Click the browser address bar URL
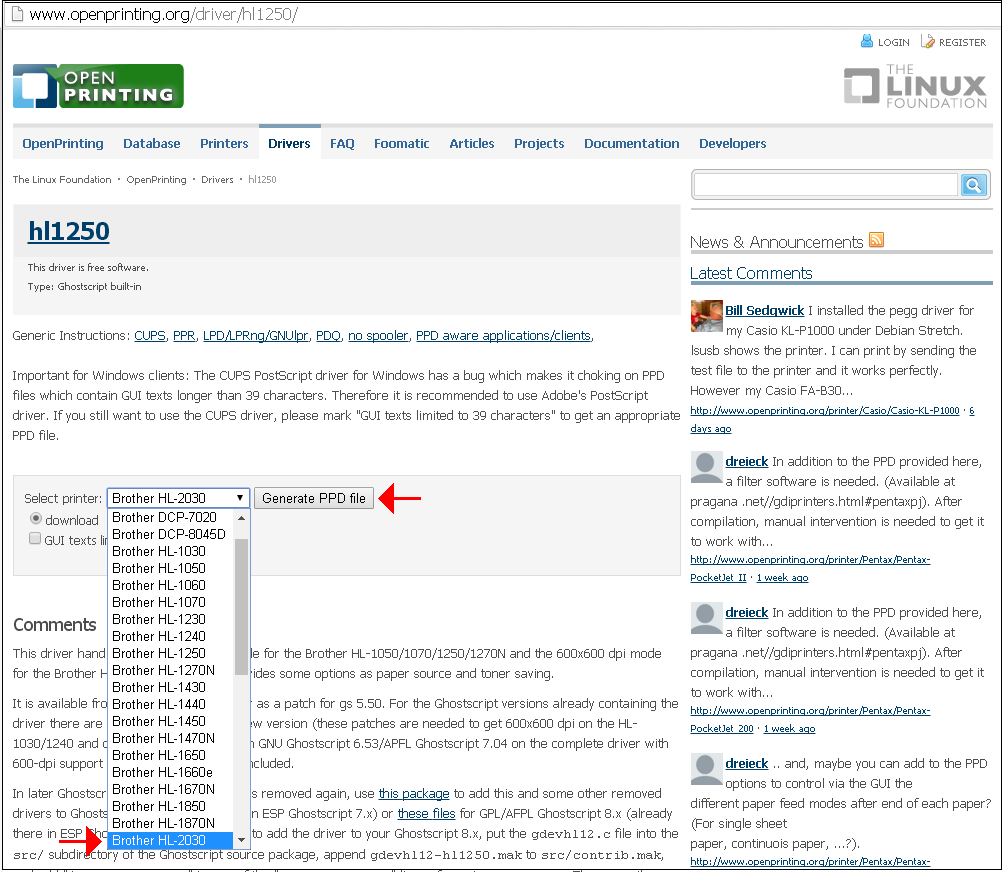The height and width of the screenshot is (872, 1002). coord(164,14)
